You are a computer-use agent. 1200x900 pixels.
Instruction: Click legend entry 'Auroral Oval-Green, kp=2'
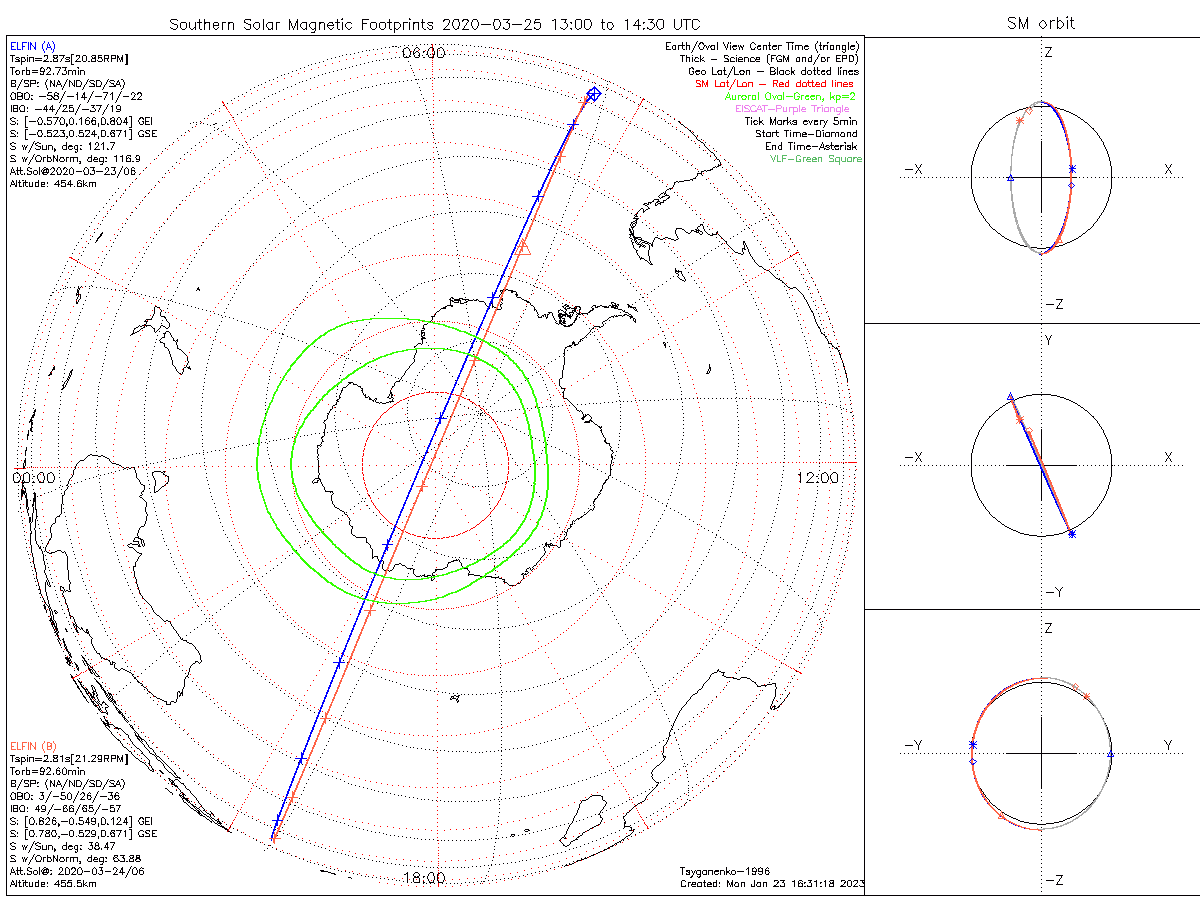click(x=791, y=96)
